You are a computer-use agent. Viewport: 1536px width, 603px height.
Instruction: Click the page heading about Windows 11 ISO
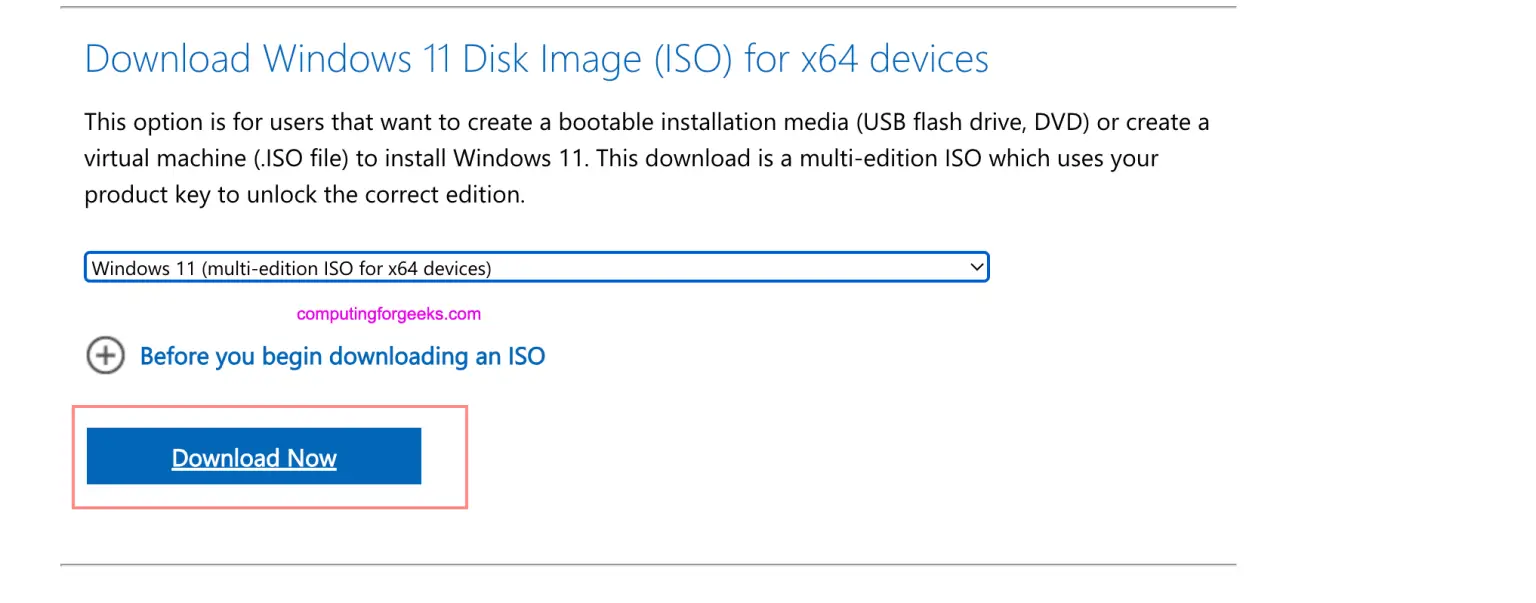tap(537, 59)
